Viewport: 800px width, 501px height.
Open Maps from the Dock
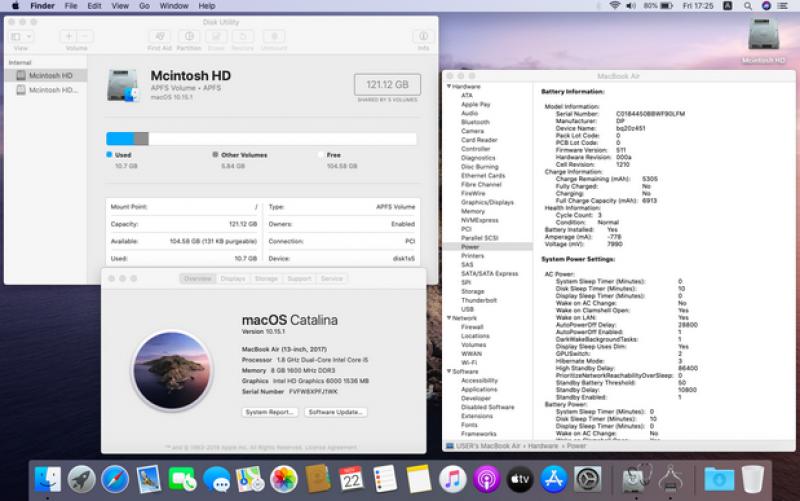click(250, 479)
